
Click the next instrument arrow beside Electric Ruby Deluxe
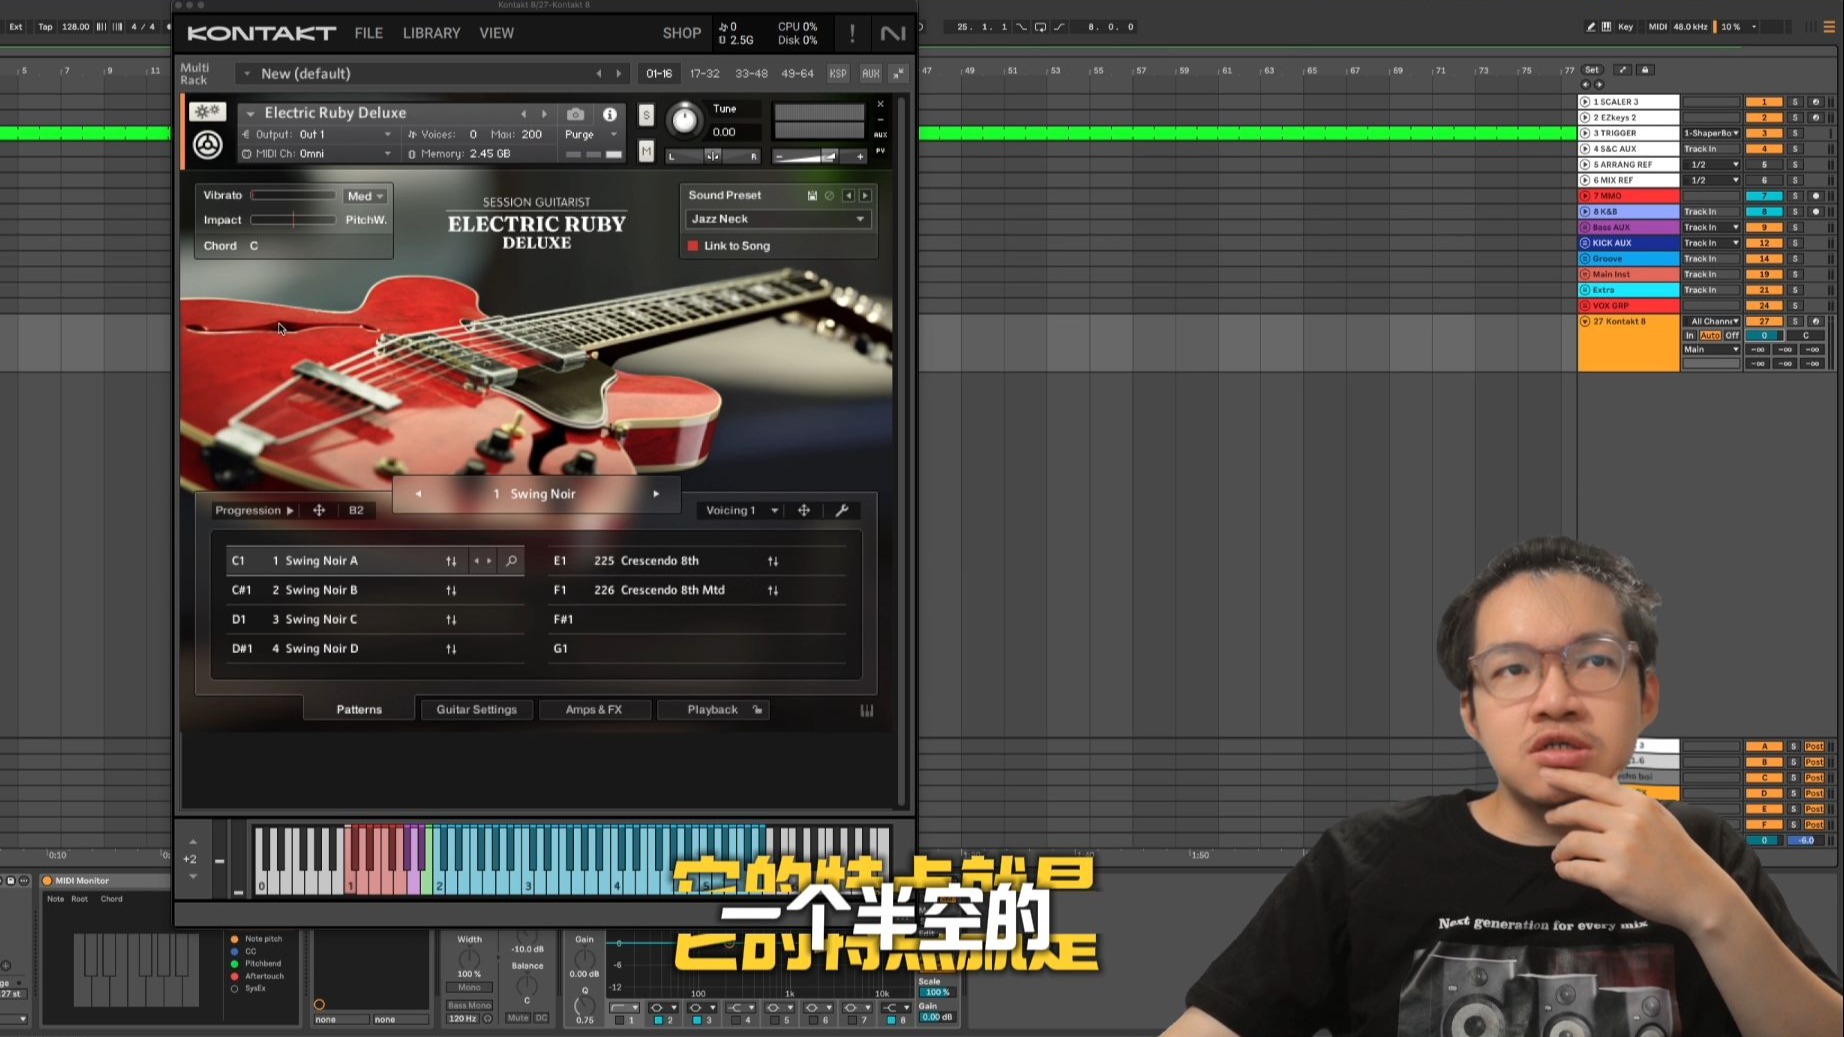pyautogui.click(x=544, y=114)
